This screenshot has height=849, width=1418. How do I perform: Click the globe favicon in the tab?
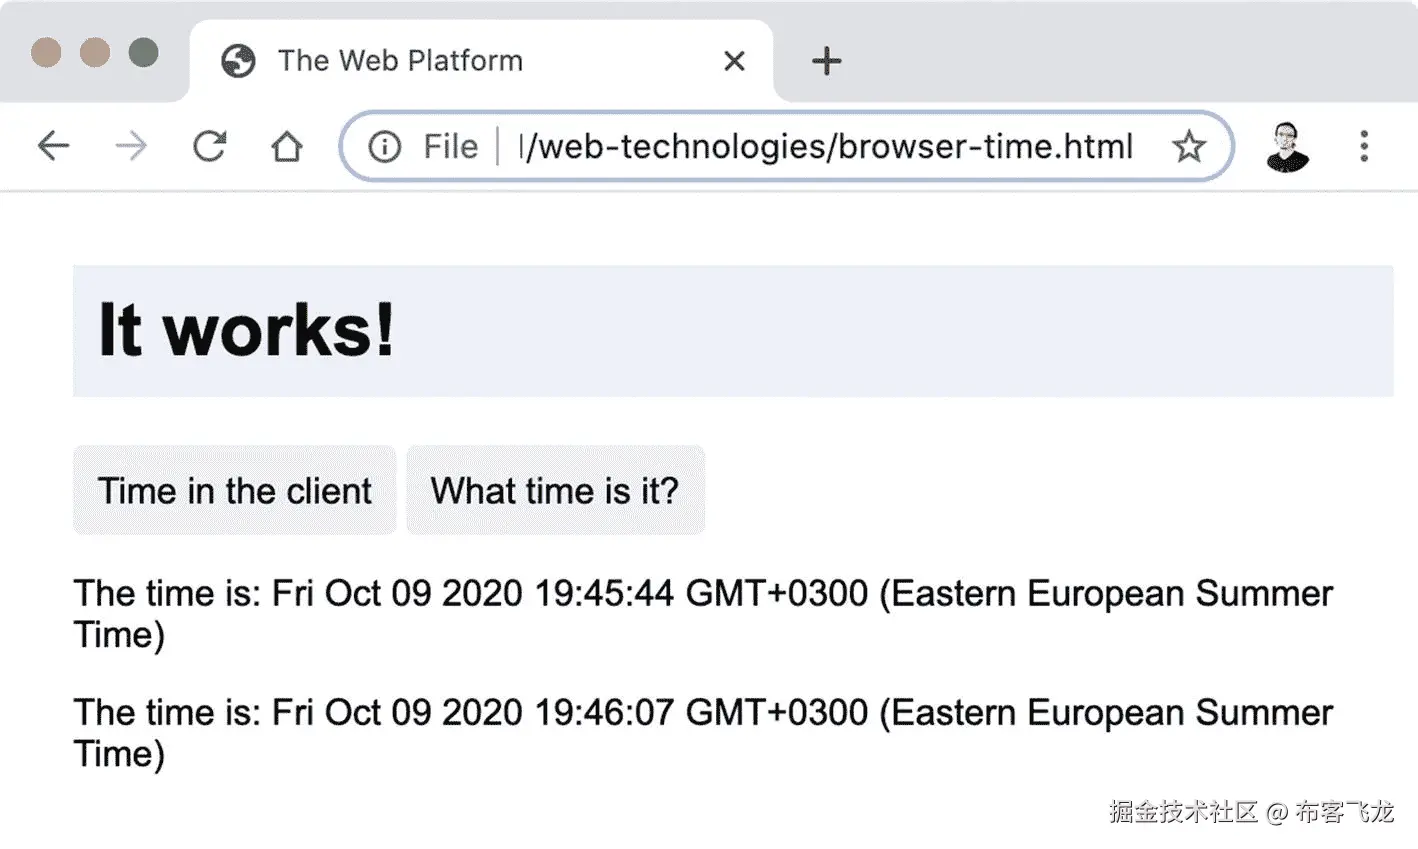238,61
